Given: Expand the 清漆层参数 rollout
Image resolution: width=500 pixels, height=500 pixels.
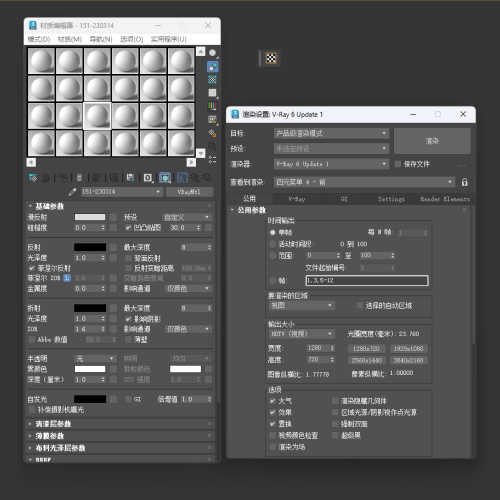Looking at the screenshot, I should (x=120, y=424).
